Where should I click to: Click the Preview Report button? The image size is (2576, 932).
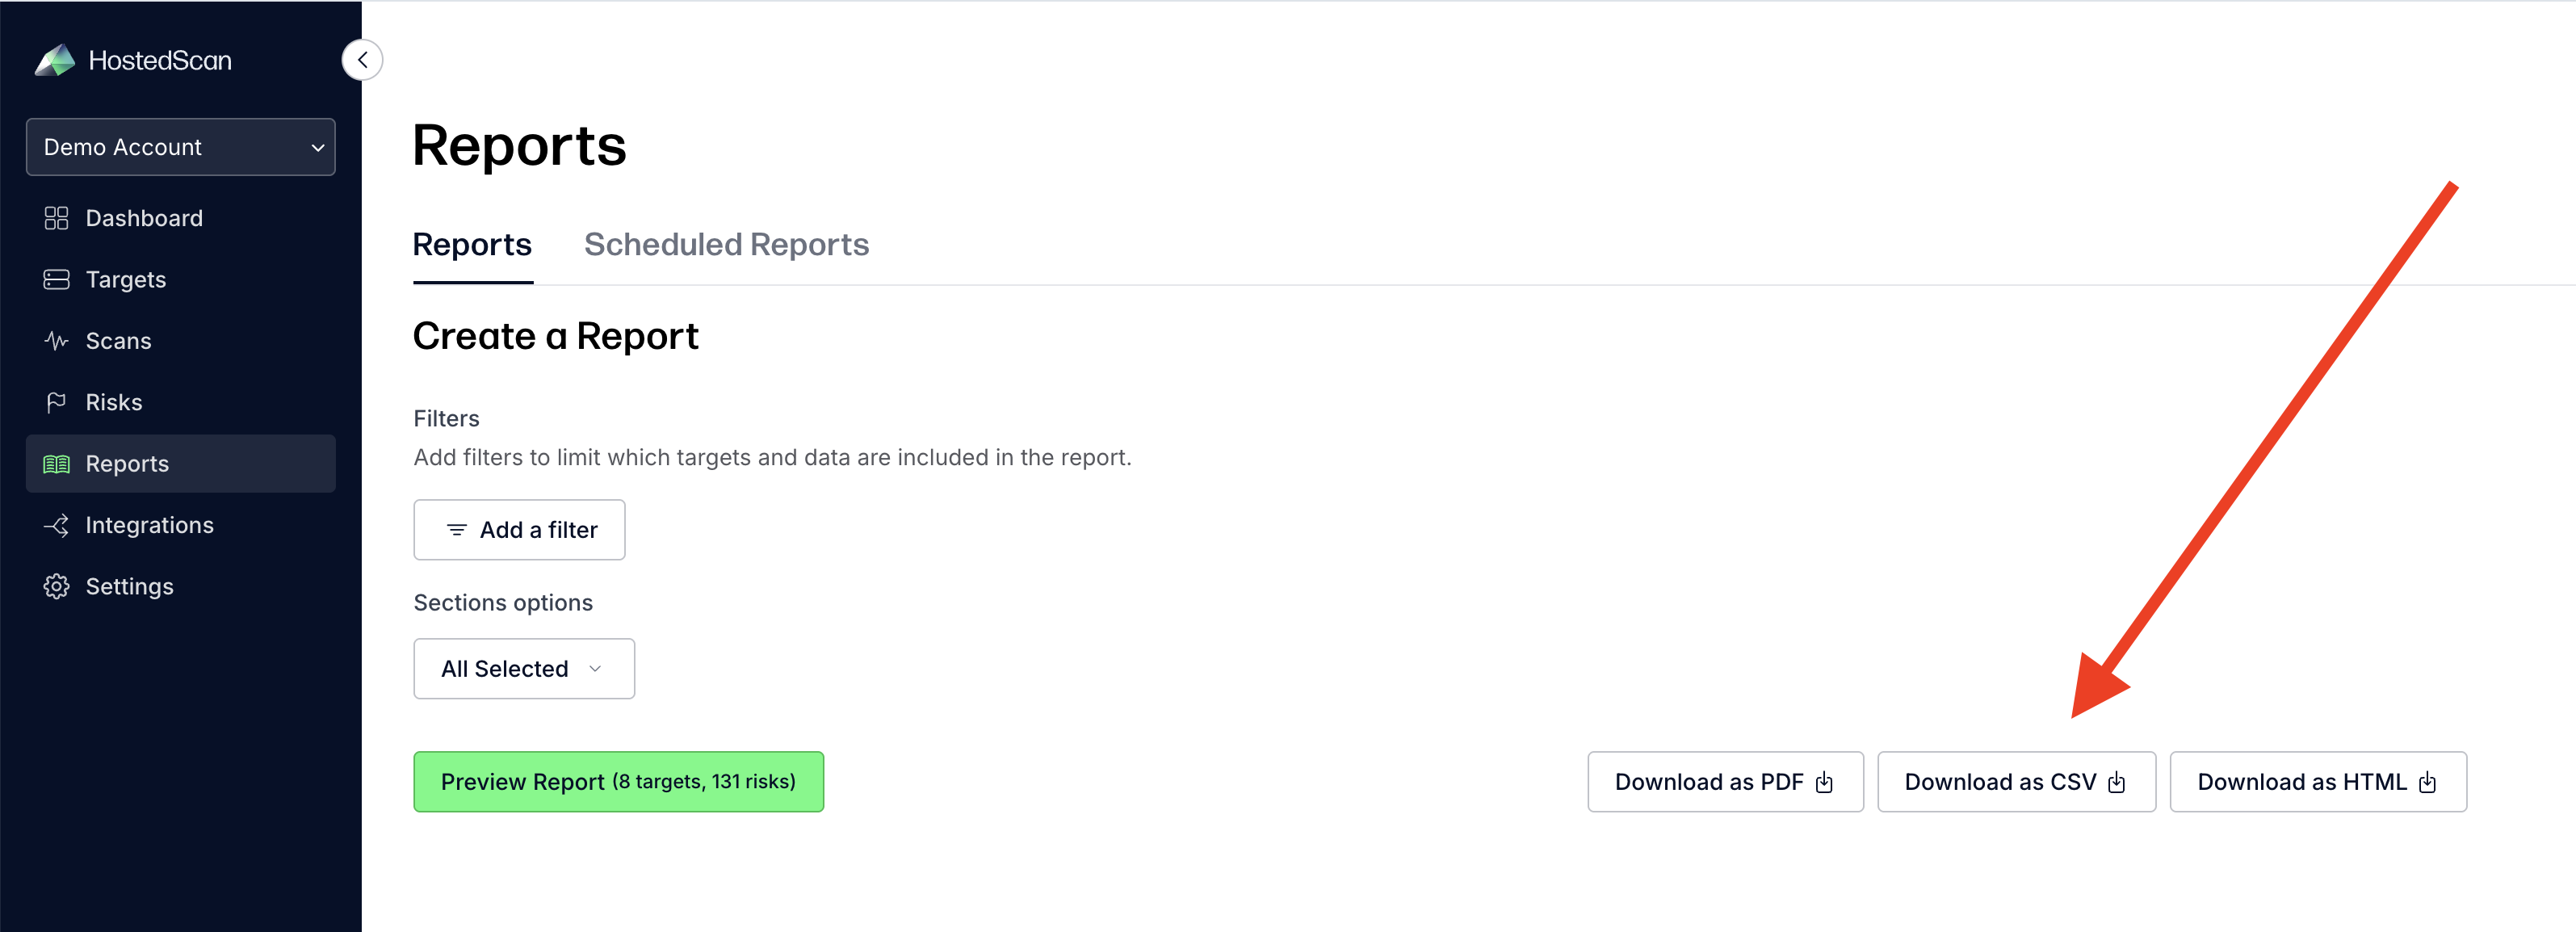[618, 781]
